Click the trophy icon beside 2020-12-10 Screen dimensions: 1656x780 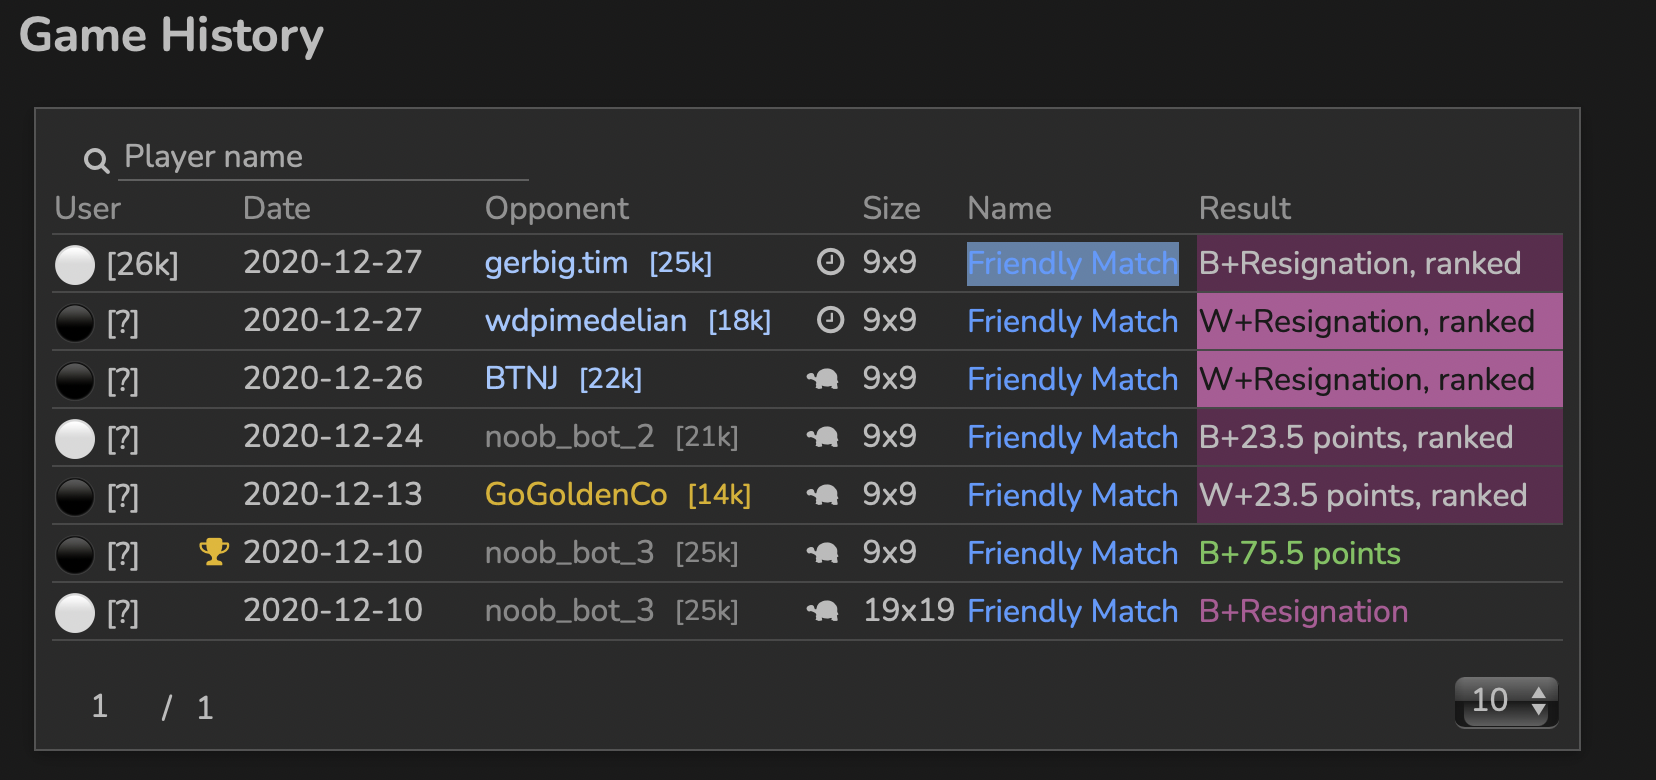214,552
